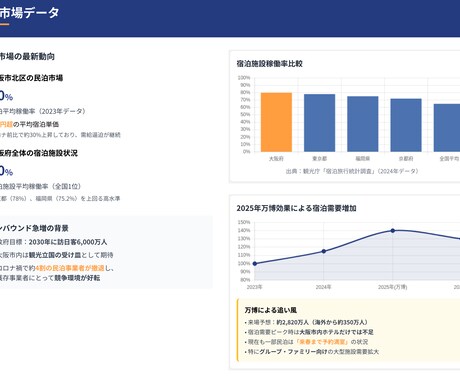Click the '2025年万博効果による宿泊需要増加' chart title
Screen dimensions: 460x380
point(296,208)
